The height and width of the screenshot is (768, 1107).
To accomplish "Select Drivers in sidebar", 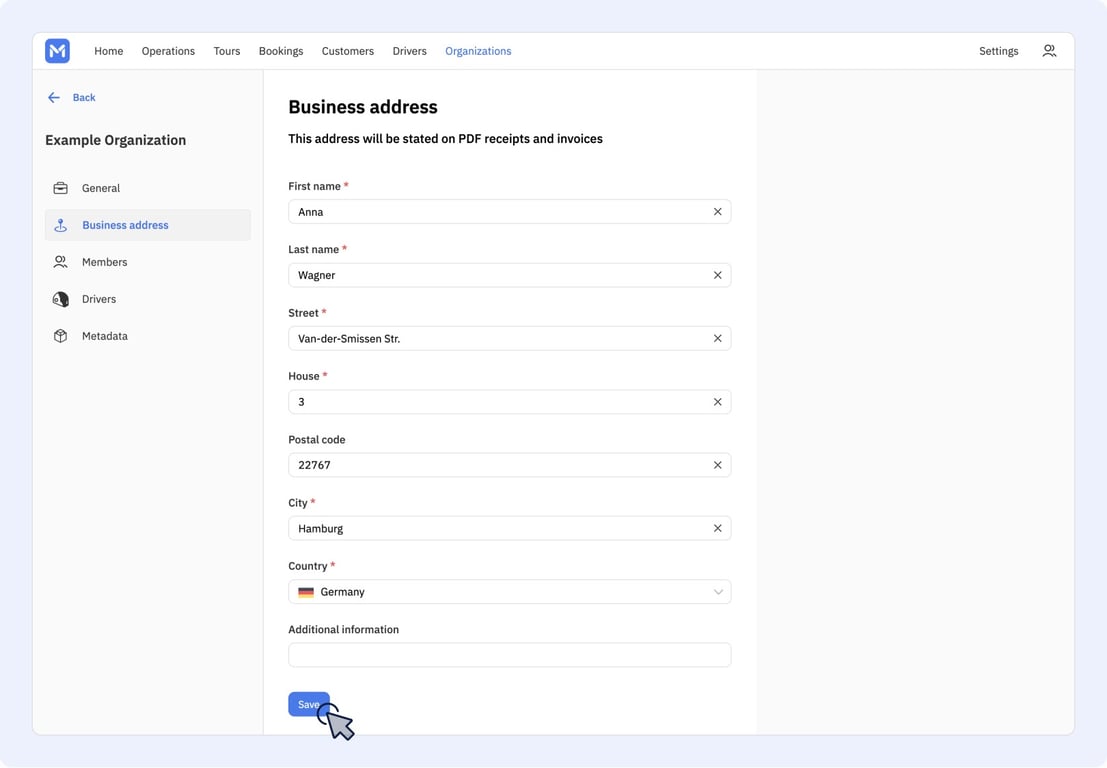I will (148, 299).
